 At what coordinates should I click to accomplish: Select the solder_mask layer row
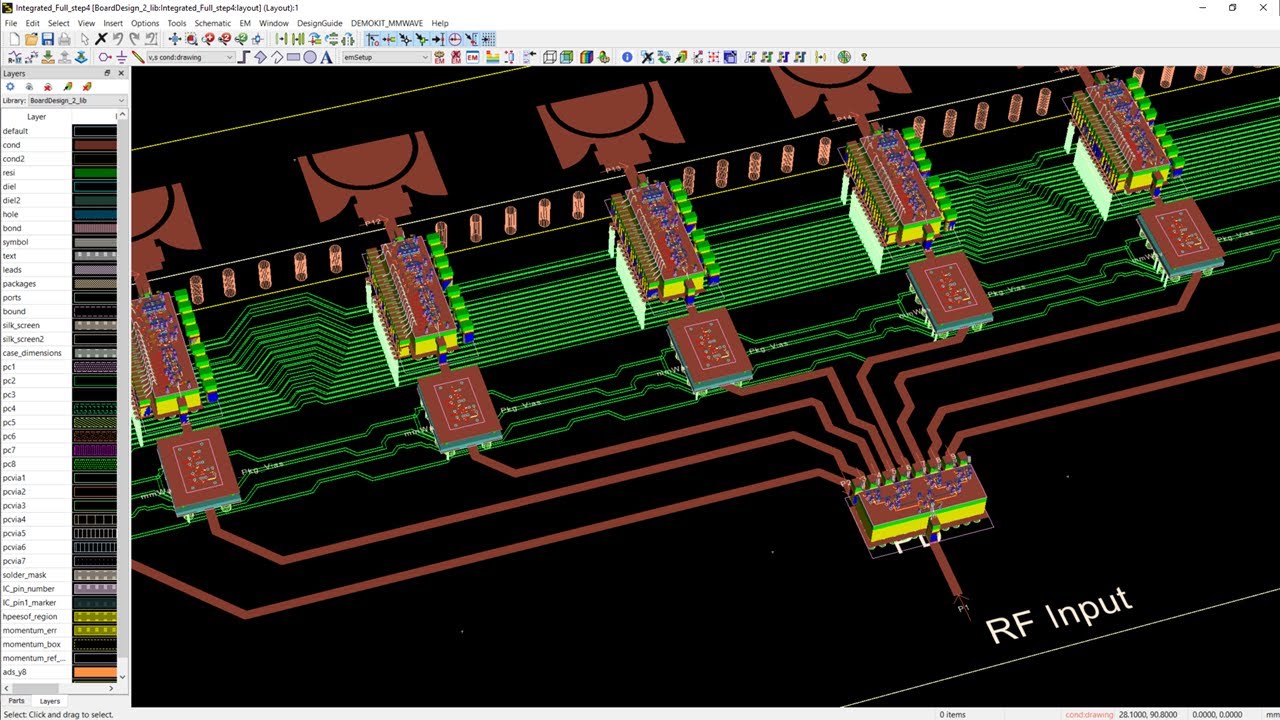point(60,575)
